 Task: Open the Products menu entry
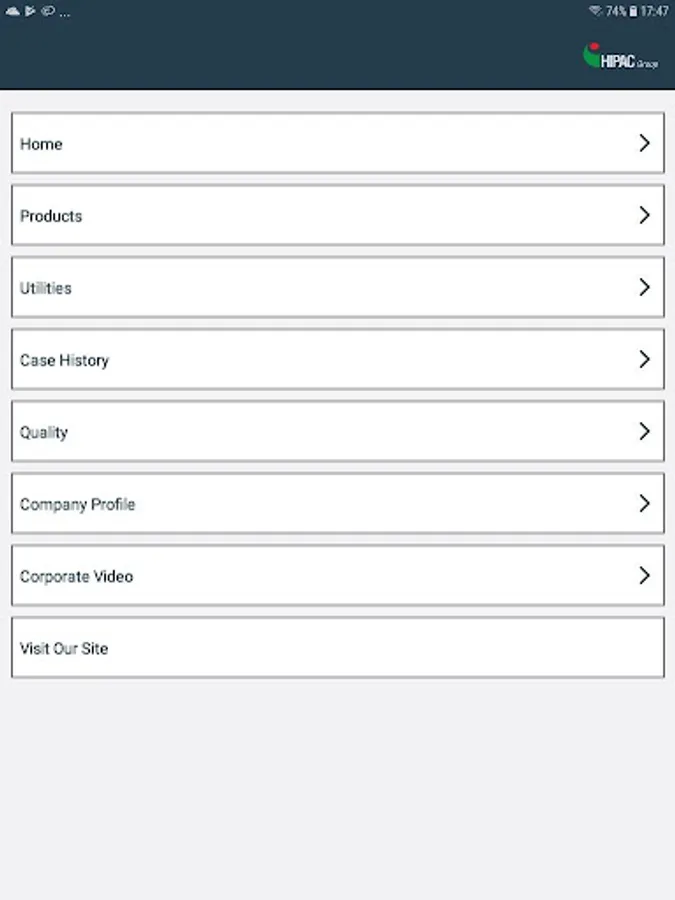click(x=51, y=216)
